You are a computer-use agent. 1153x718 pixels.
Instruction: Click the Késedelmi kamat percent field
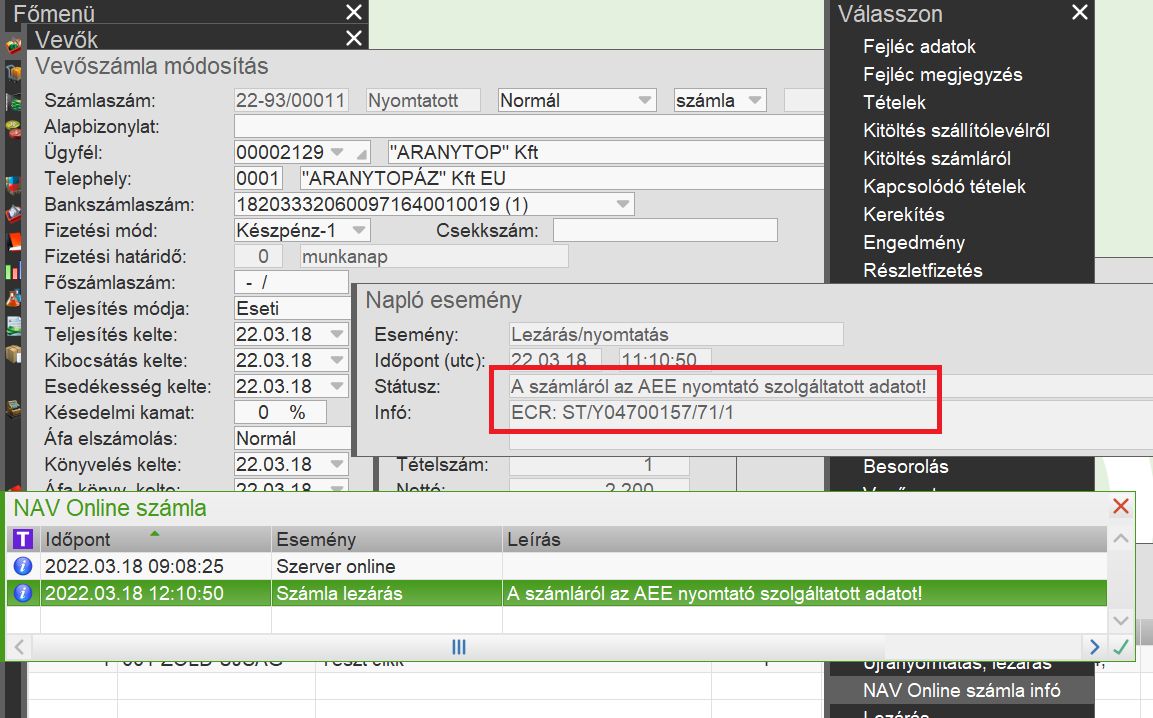(280, 412)
